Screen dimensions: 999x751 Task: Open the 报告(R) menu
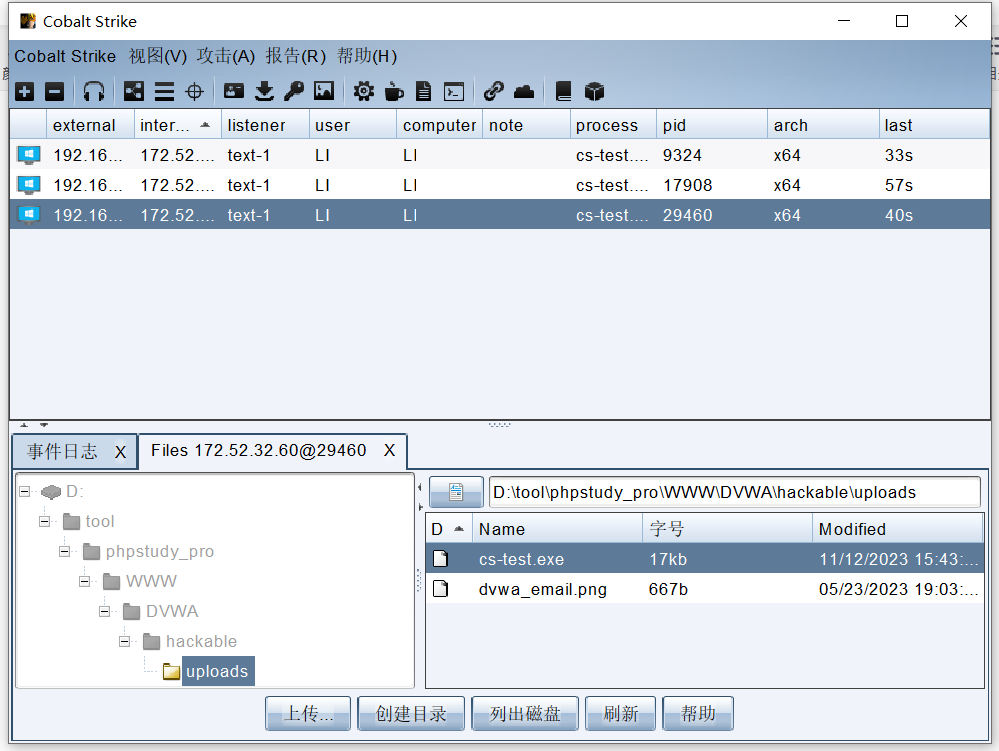(296, 56)
